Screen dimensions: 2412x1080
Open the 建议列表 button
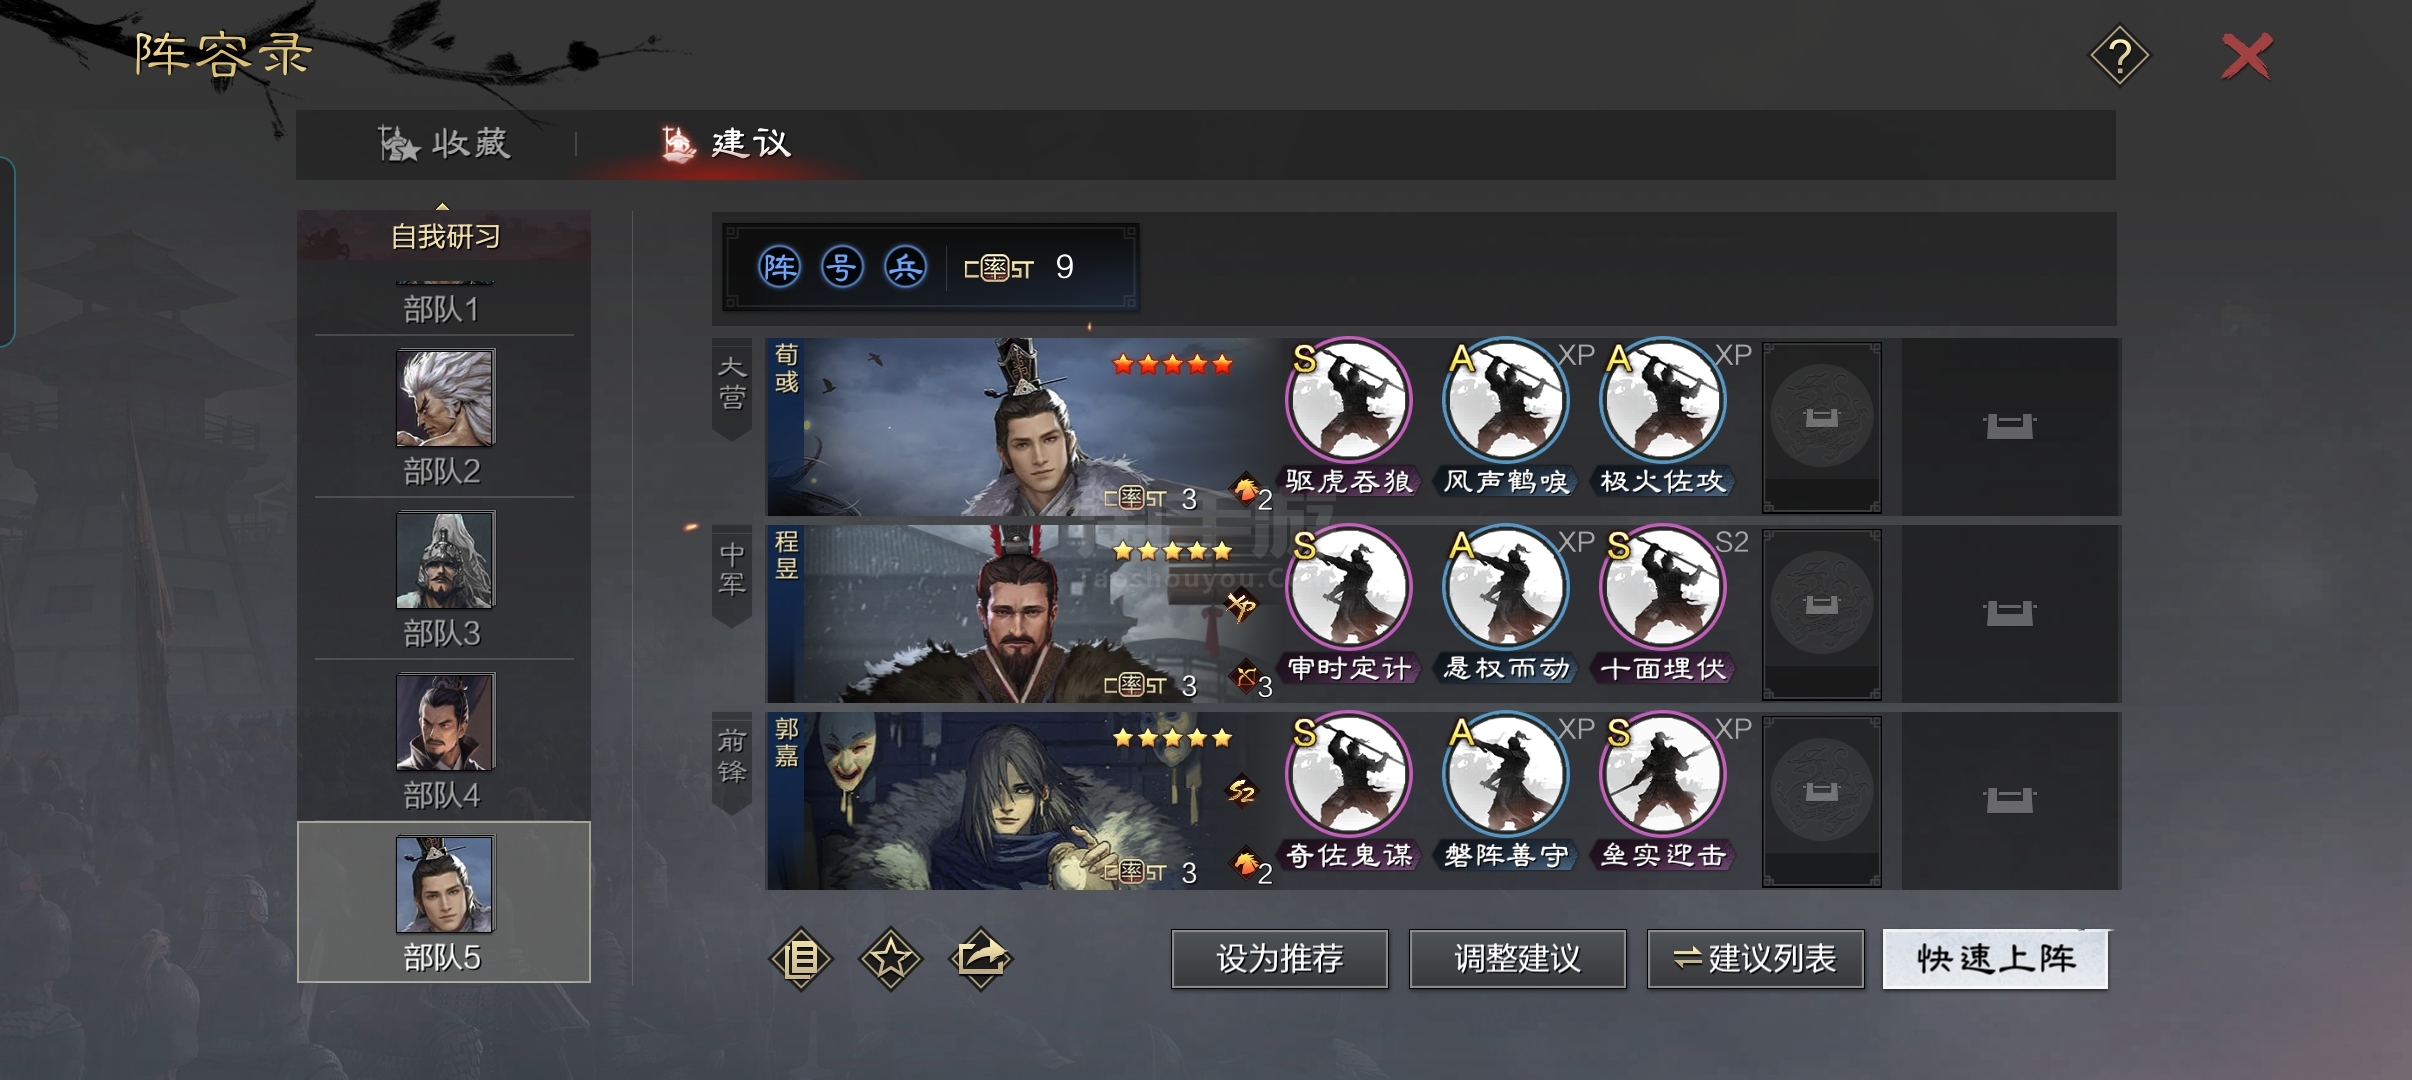[1755, 959]
